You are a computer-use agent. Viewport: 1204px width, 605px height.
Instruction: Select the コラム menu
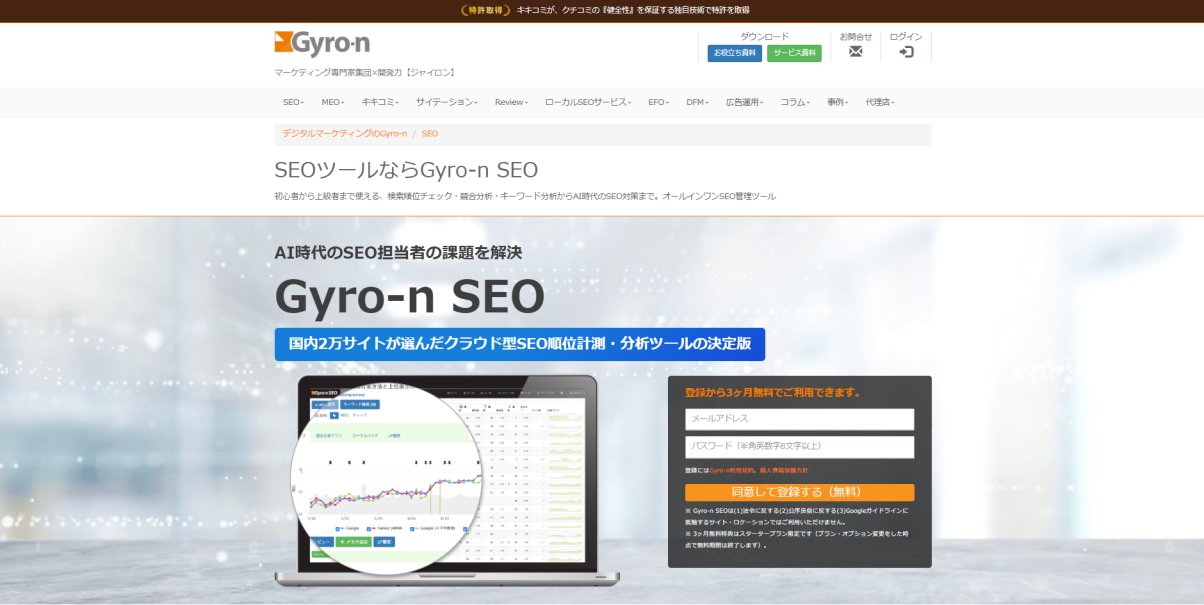pos(795,102)
